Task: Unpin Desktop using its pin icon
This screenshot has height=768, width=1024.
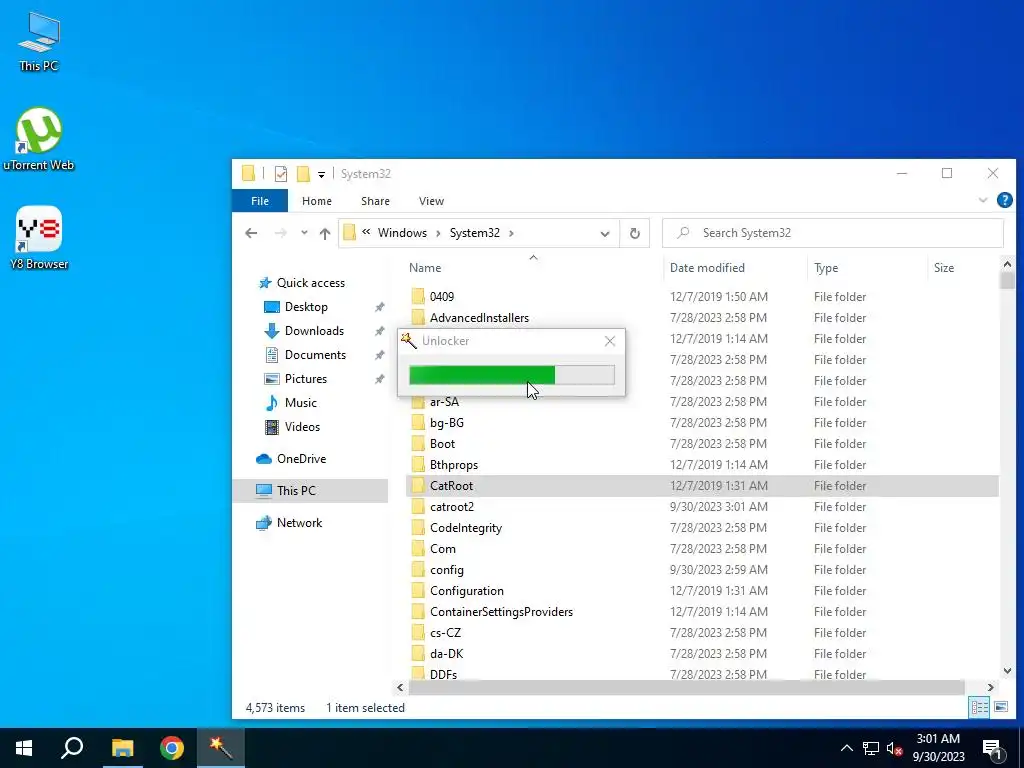Action: coord(379,308)
